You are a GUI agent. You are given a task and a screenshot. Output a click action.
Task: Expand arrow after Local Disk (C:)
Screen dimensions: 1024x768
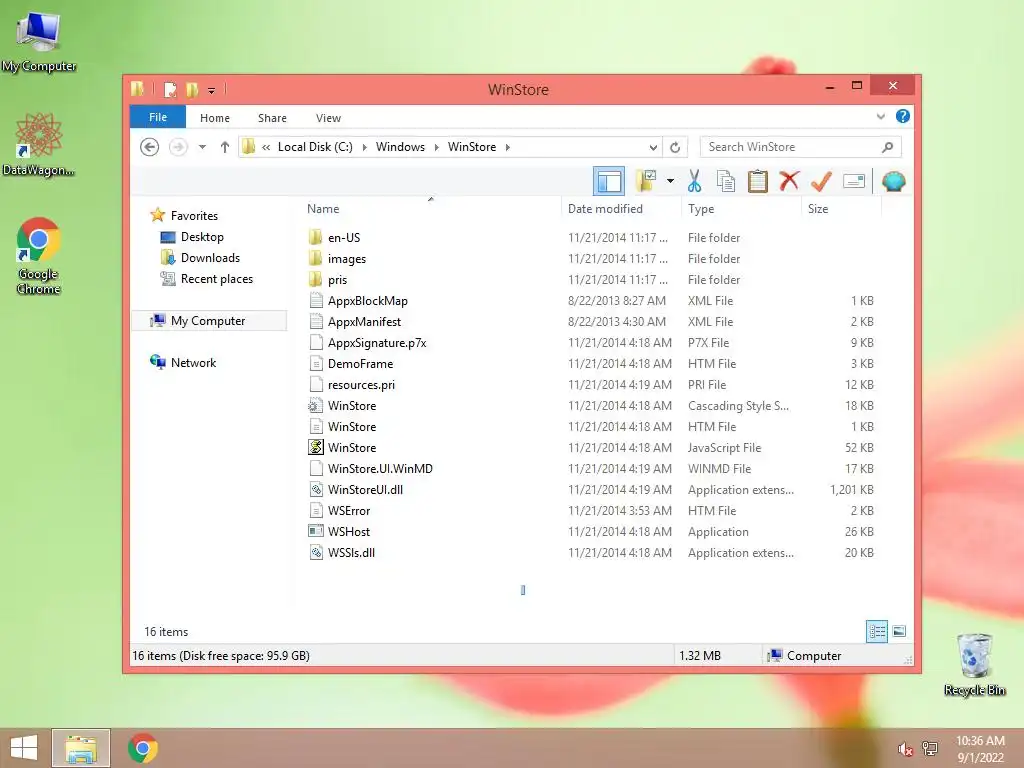364,147
